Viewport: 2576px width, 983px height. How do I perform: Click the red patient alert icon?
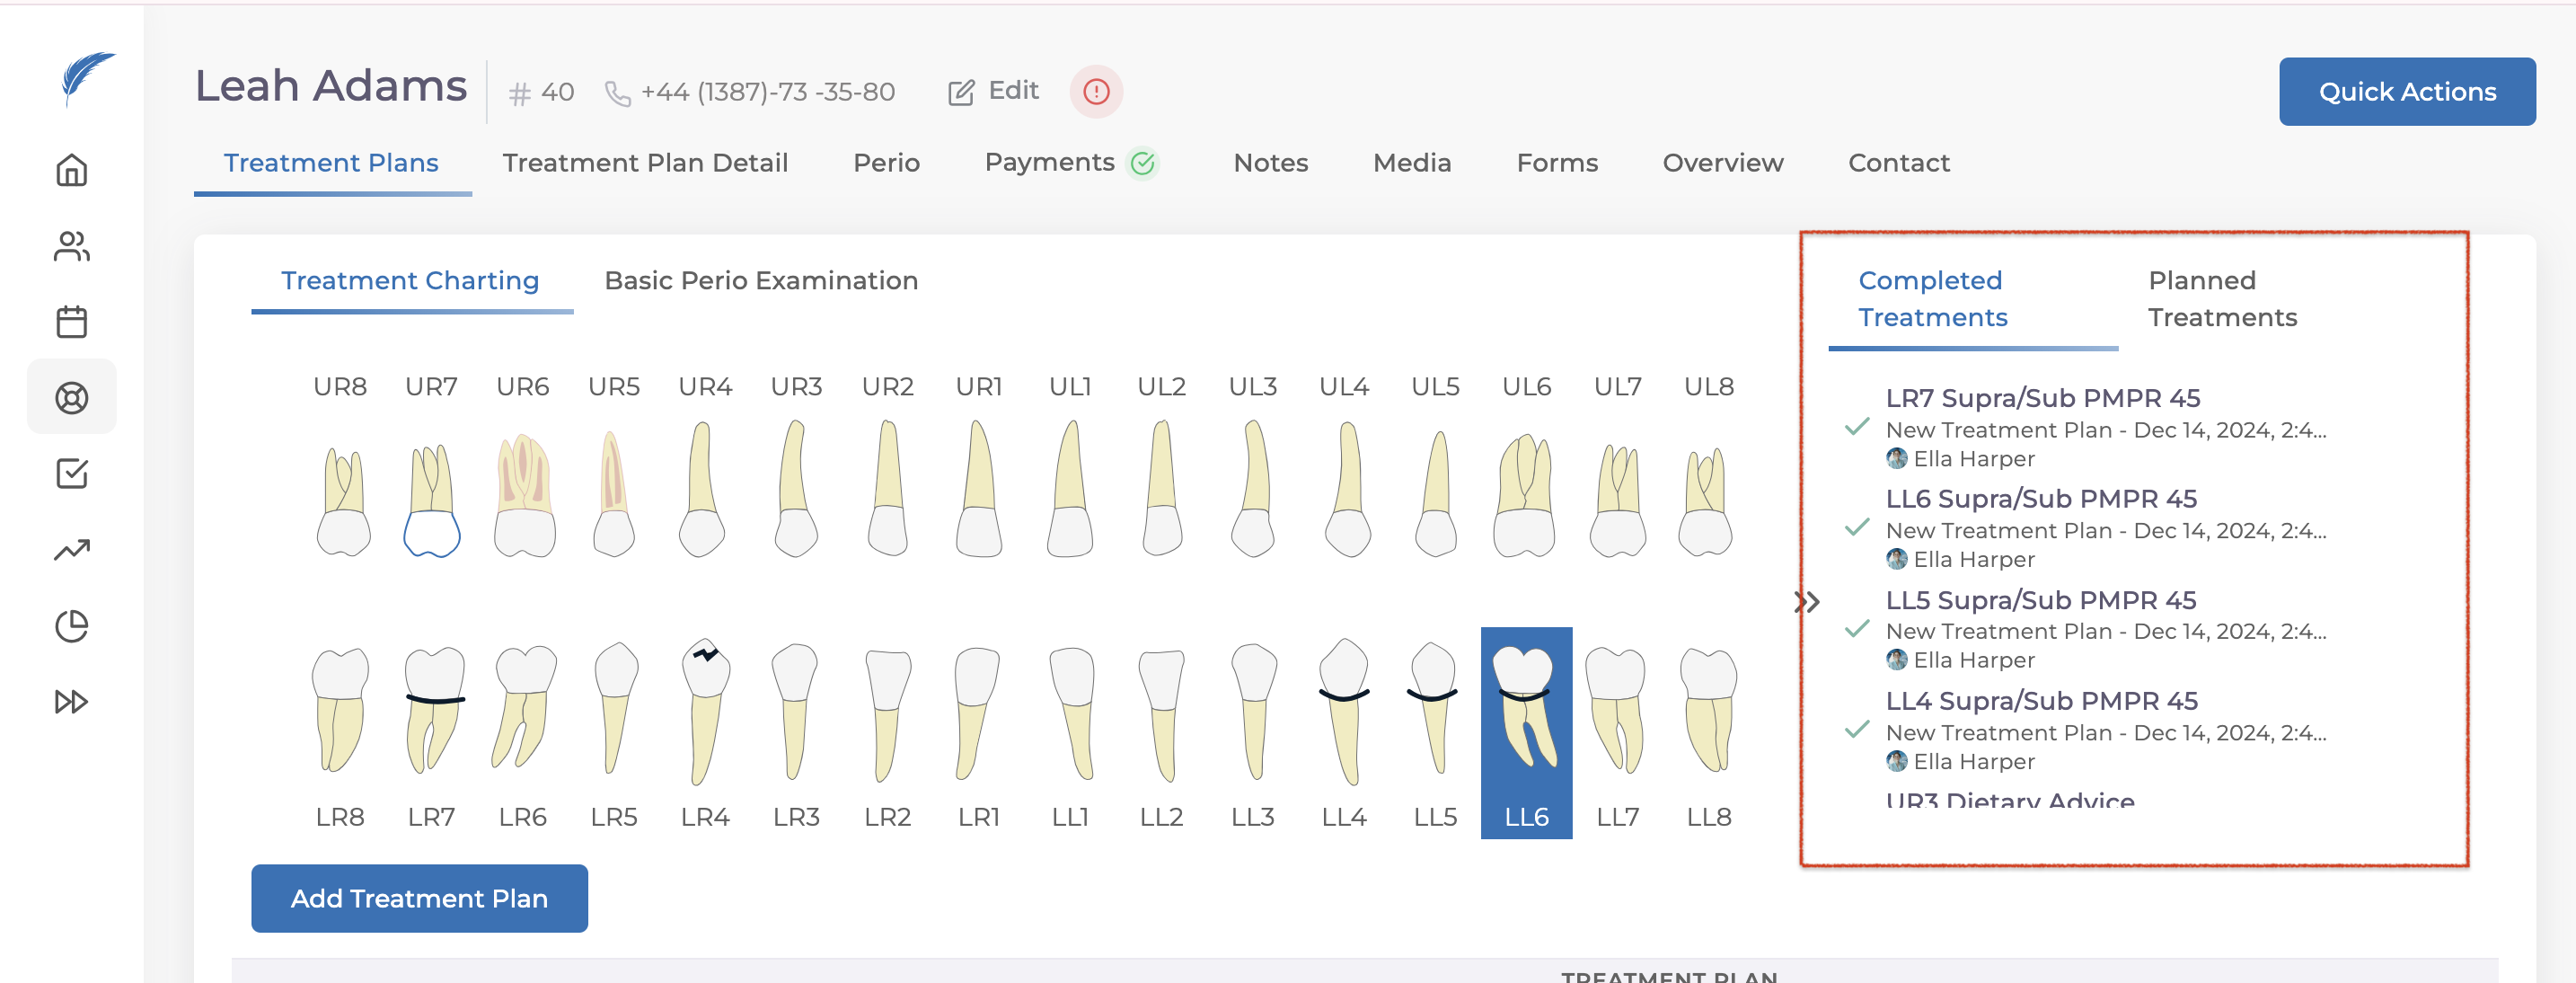(1096, 92)
